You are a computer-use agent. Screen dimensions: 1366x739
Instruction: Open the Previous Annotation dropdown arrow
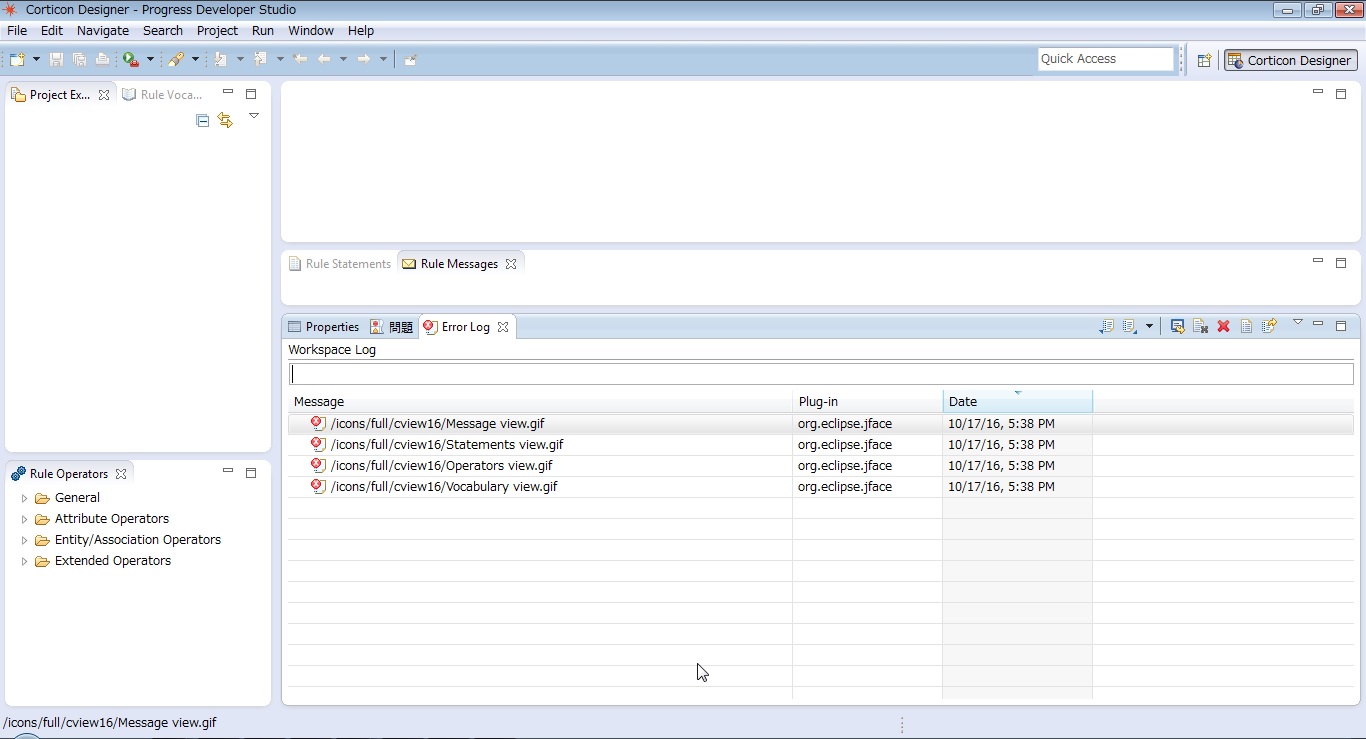coord(280,60)
